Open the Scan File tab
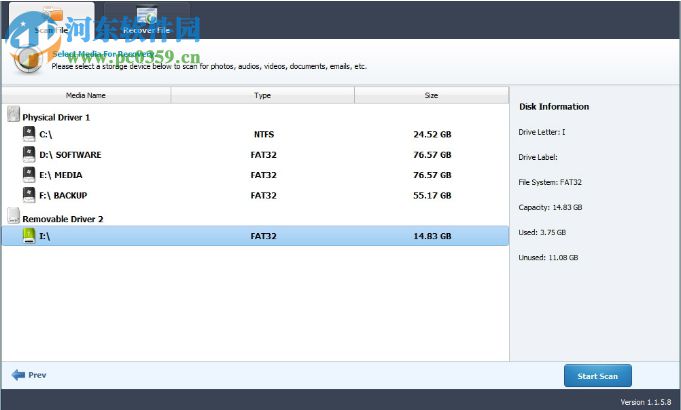681x410 pixels. click(51, 20)
